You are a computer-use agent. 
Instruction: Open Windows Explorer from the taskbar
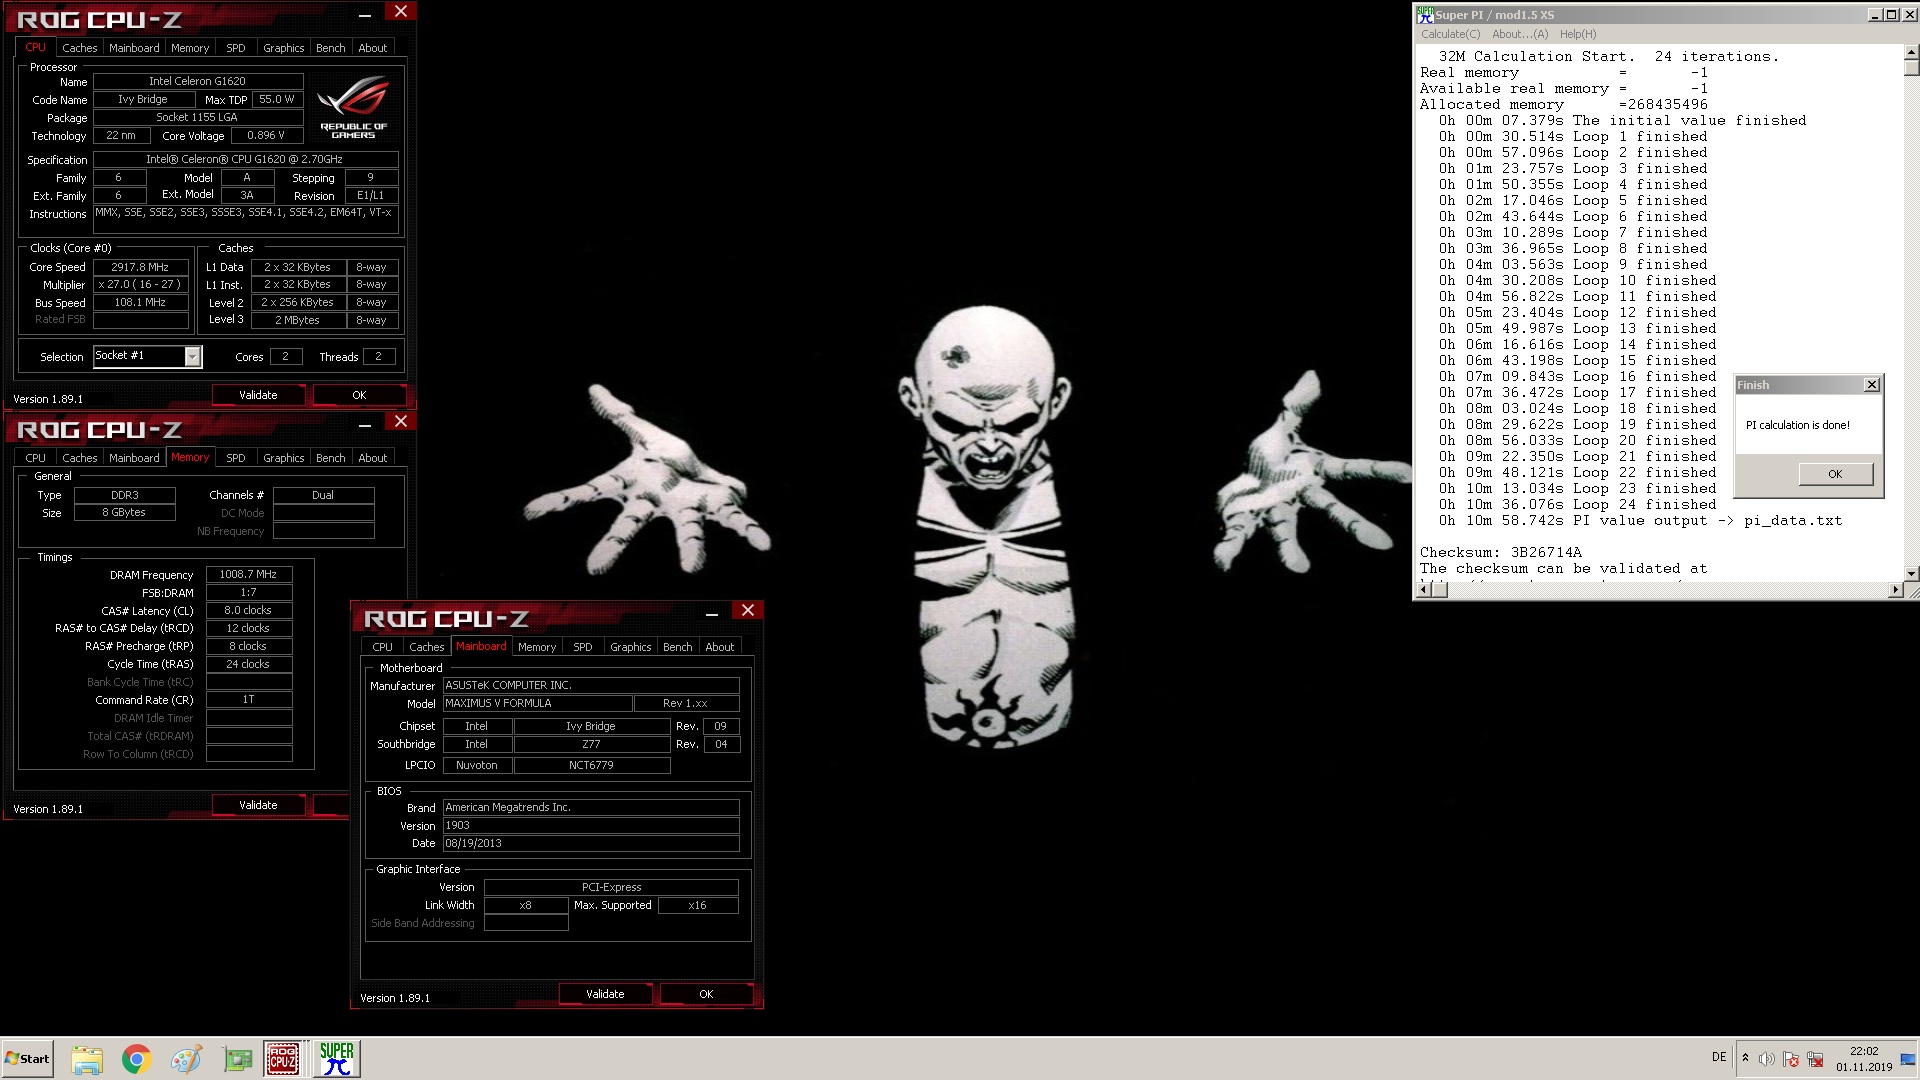point(87,1059)
